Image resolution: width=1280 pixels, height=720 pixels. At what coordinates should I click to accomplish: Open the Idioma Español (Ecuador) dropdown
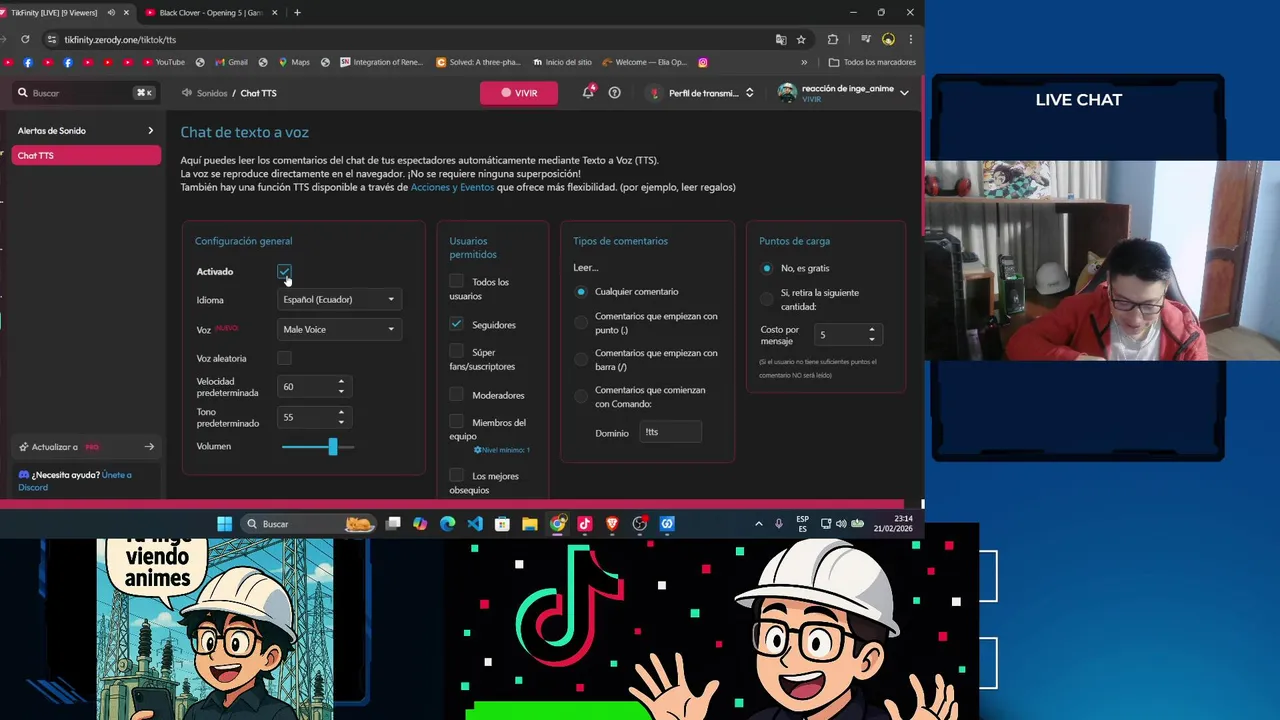[339, 299]
